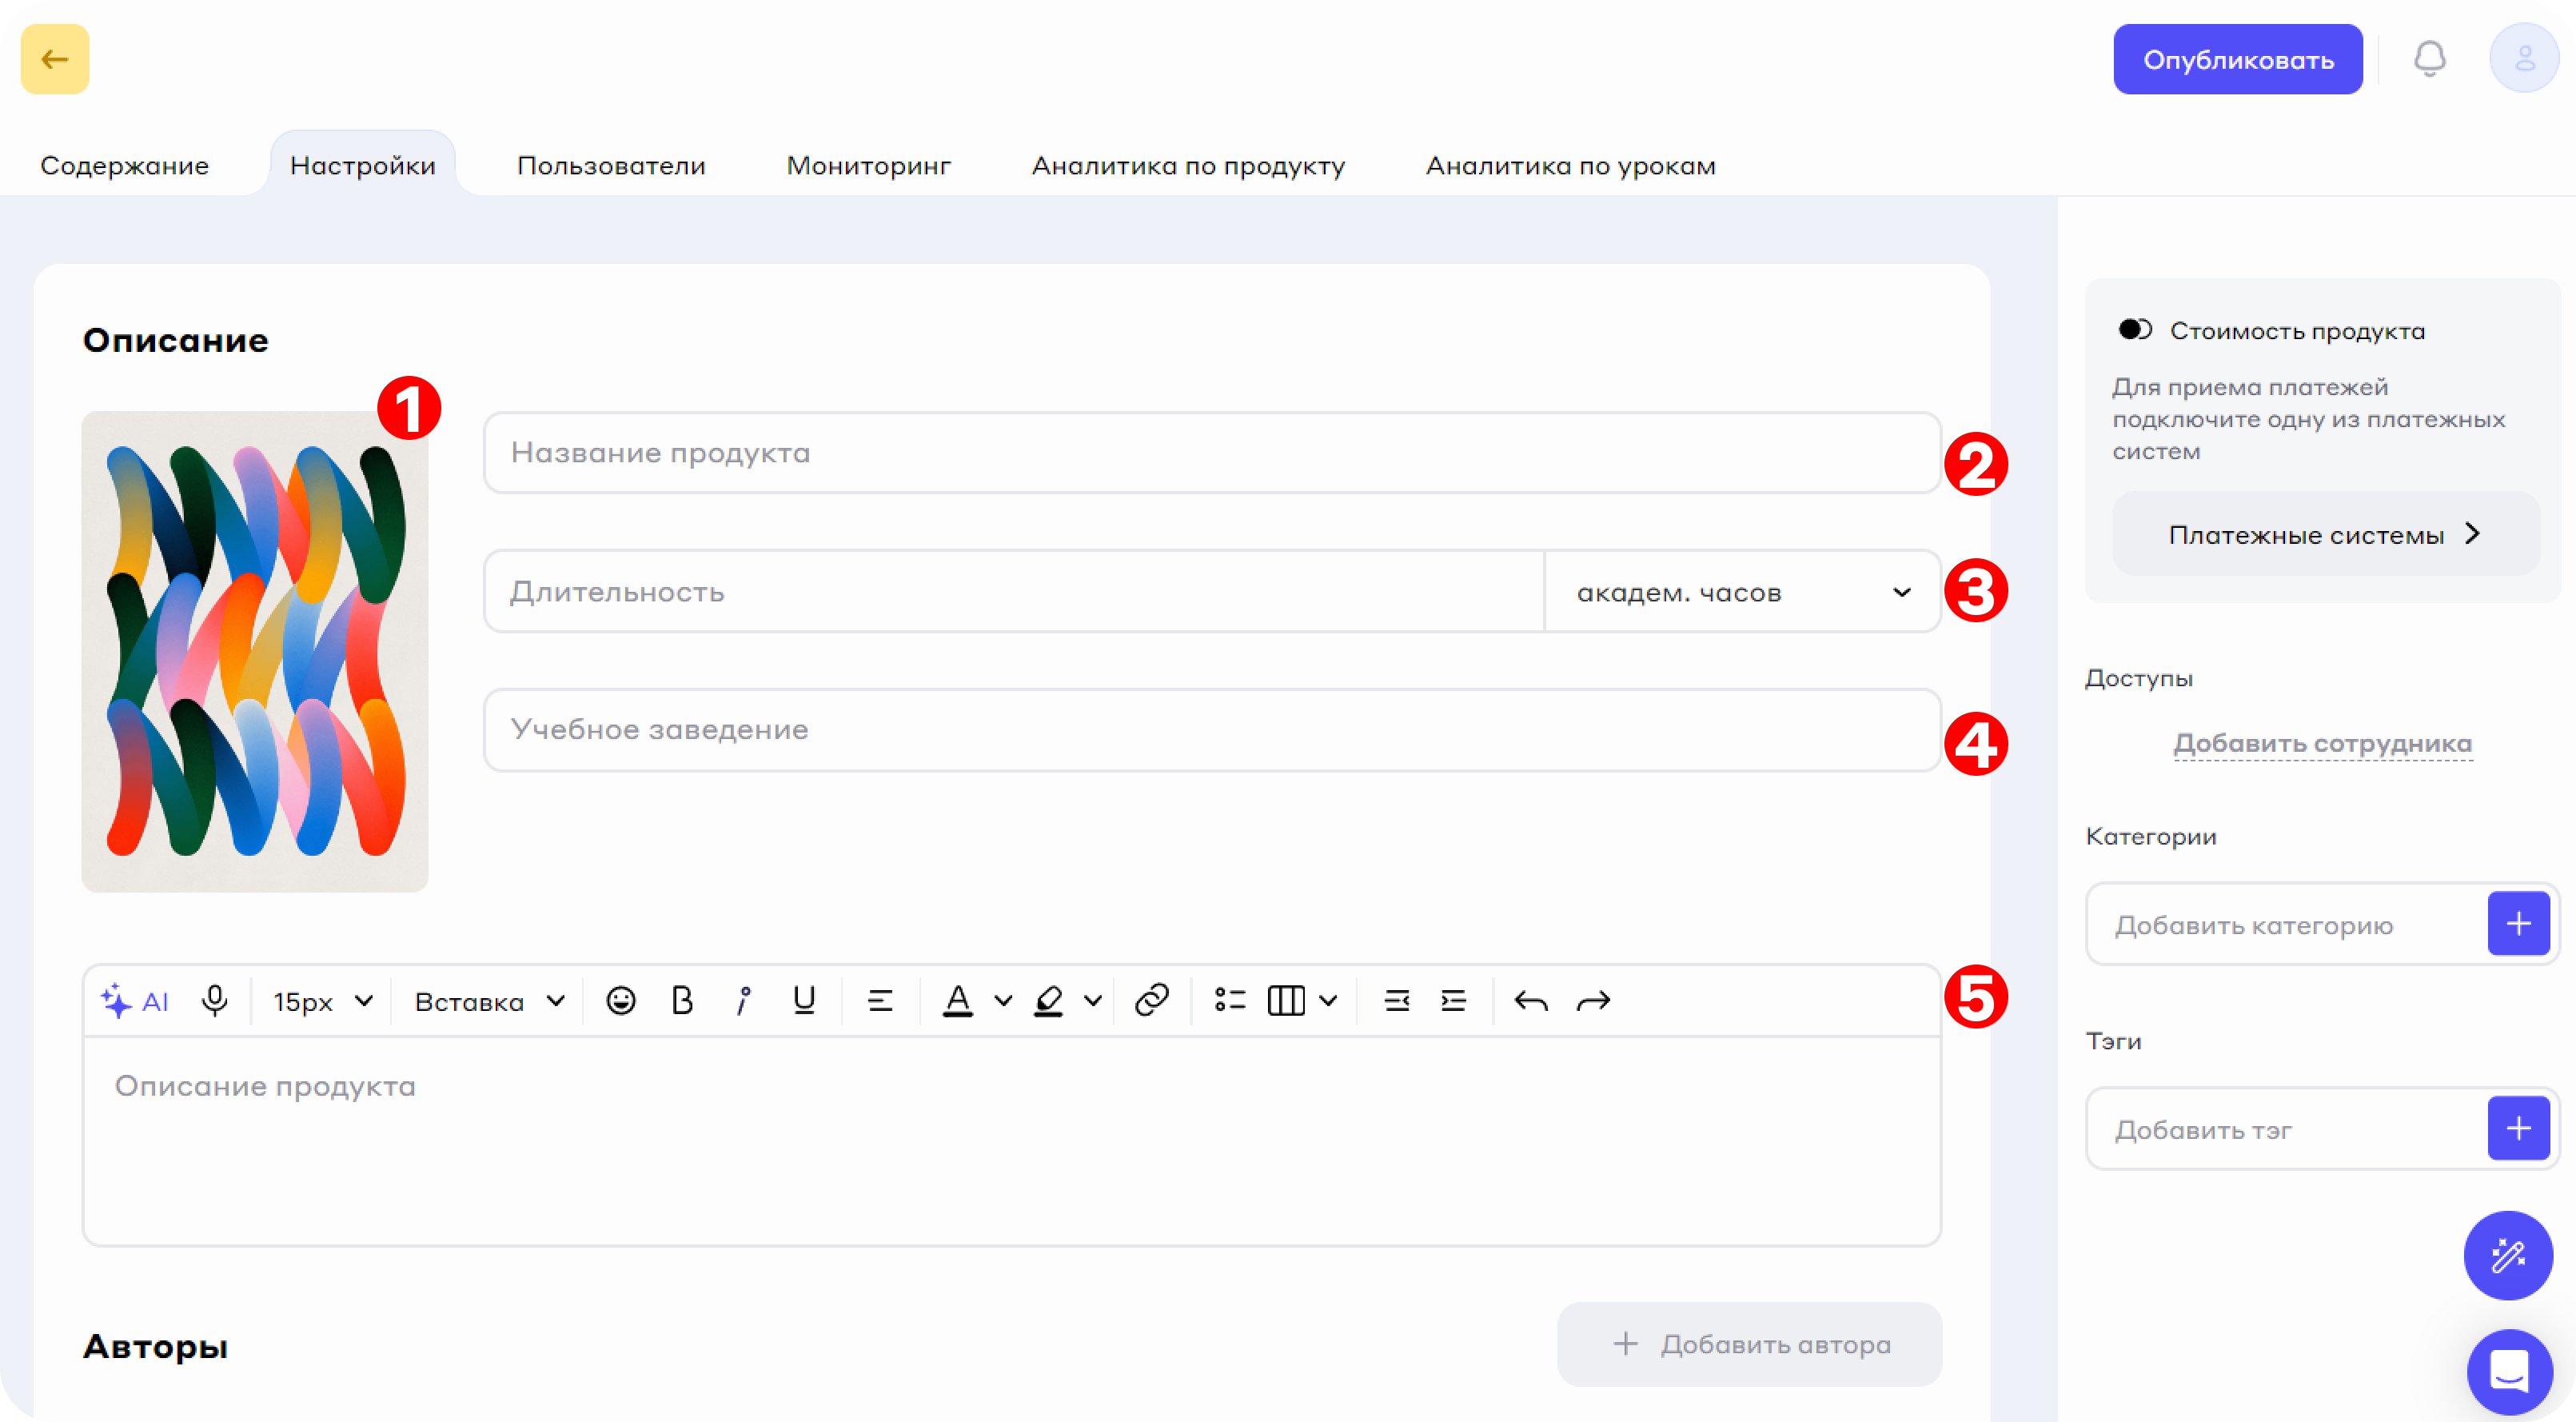Open the академ. часов unit dropdown
The height and width of the screenshot is (1422, 2576).
tap(1741, 592)
